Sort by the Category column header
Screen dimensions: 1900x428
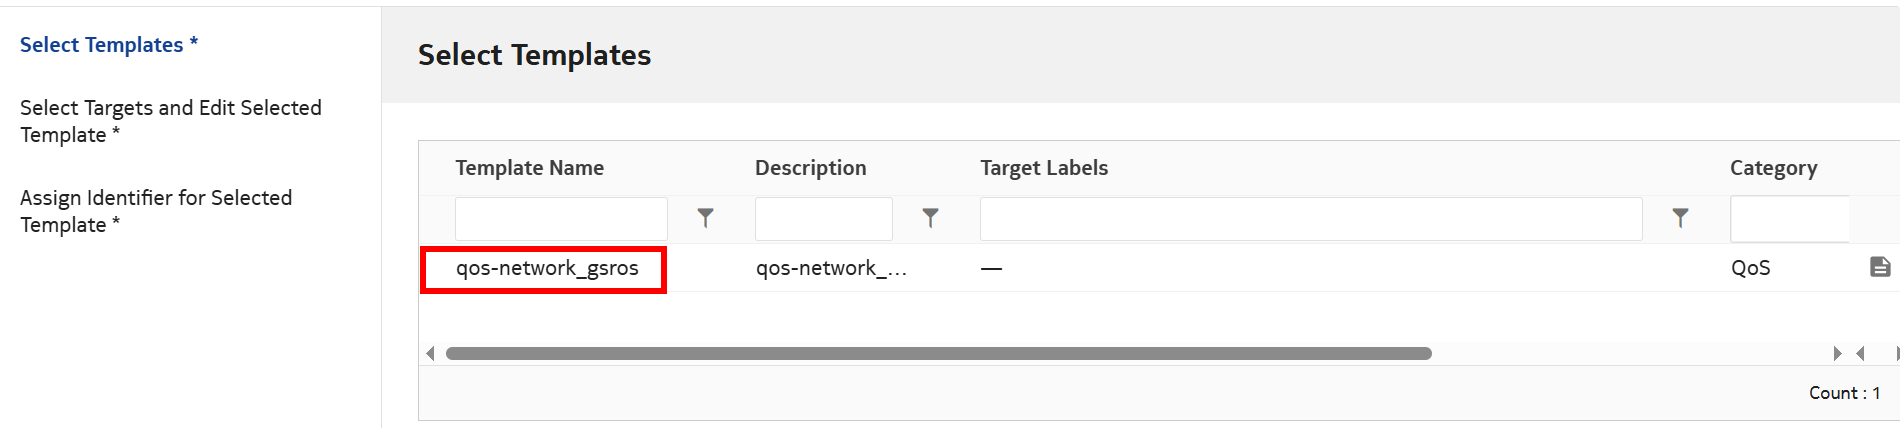tap(1773, 168)
